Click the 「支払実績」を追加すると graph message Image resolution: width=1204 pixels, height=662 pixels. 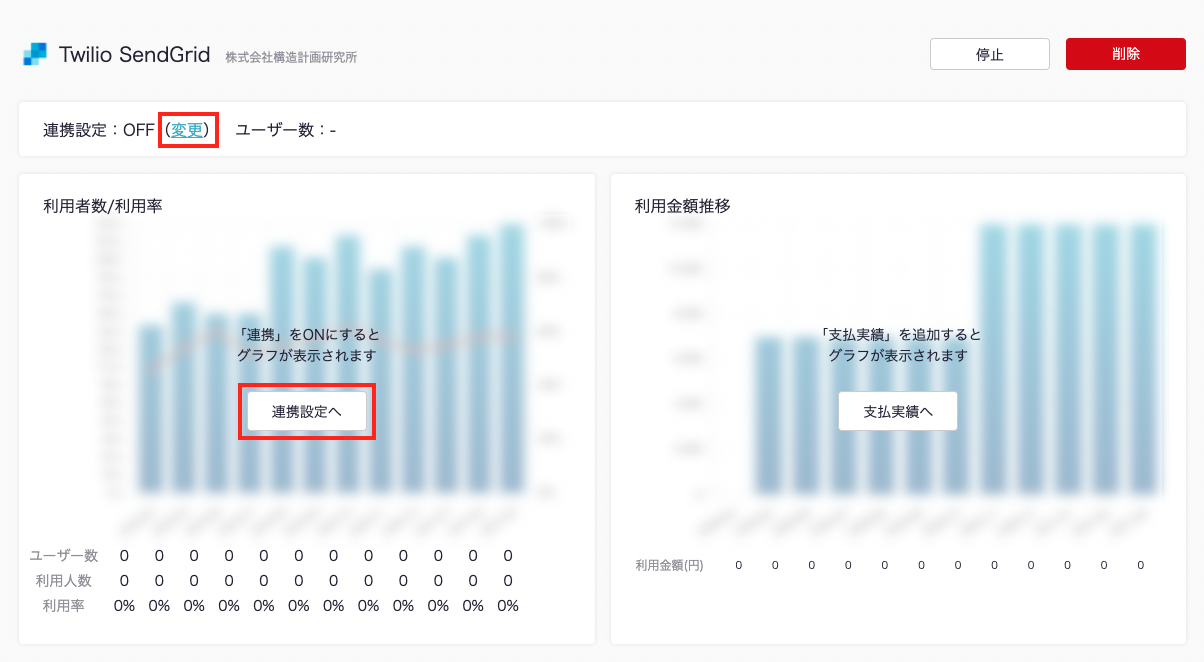(898, 334)
